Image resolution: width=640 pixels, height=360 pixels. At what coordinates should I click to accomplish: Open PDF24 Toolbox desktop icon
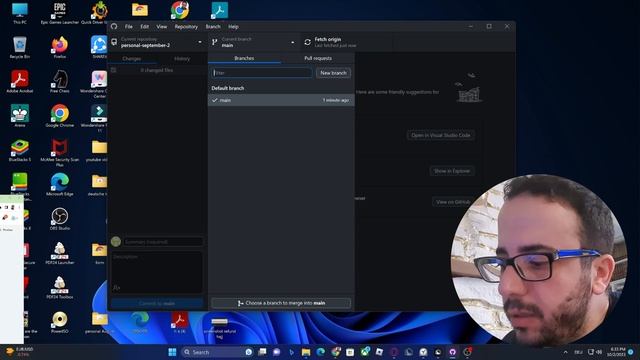[60, 287]
